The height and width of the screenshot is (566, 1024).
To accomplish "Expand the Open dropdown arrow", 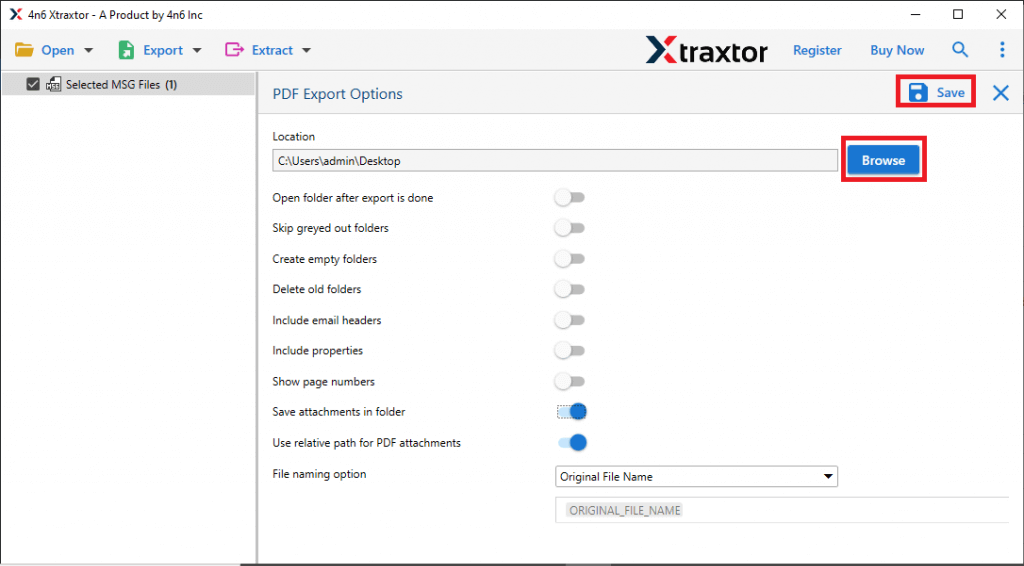I will click(89, 50).
